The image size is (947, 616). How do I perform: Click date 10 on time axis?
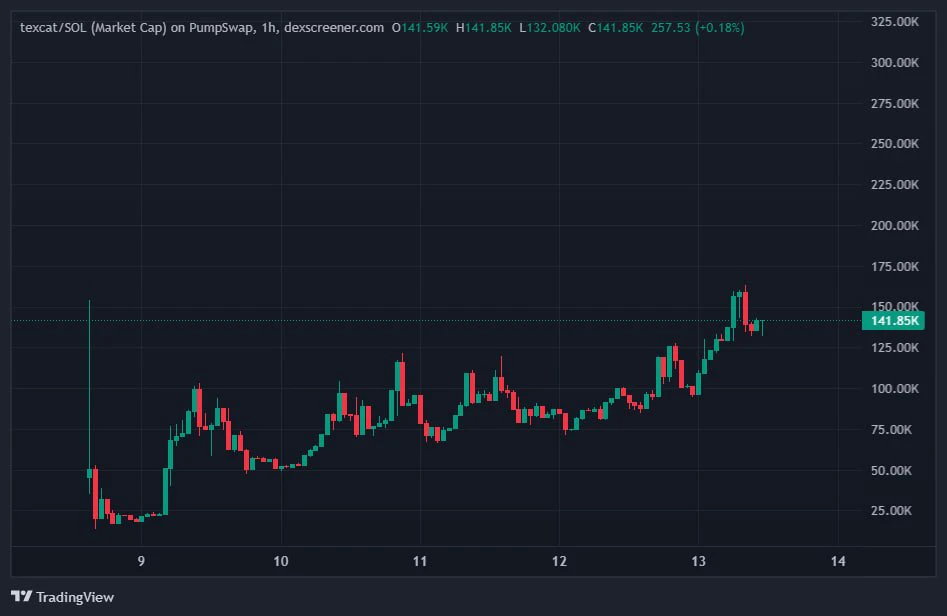281,562
